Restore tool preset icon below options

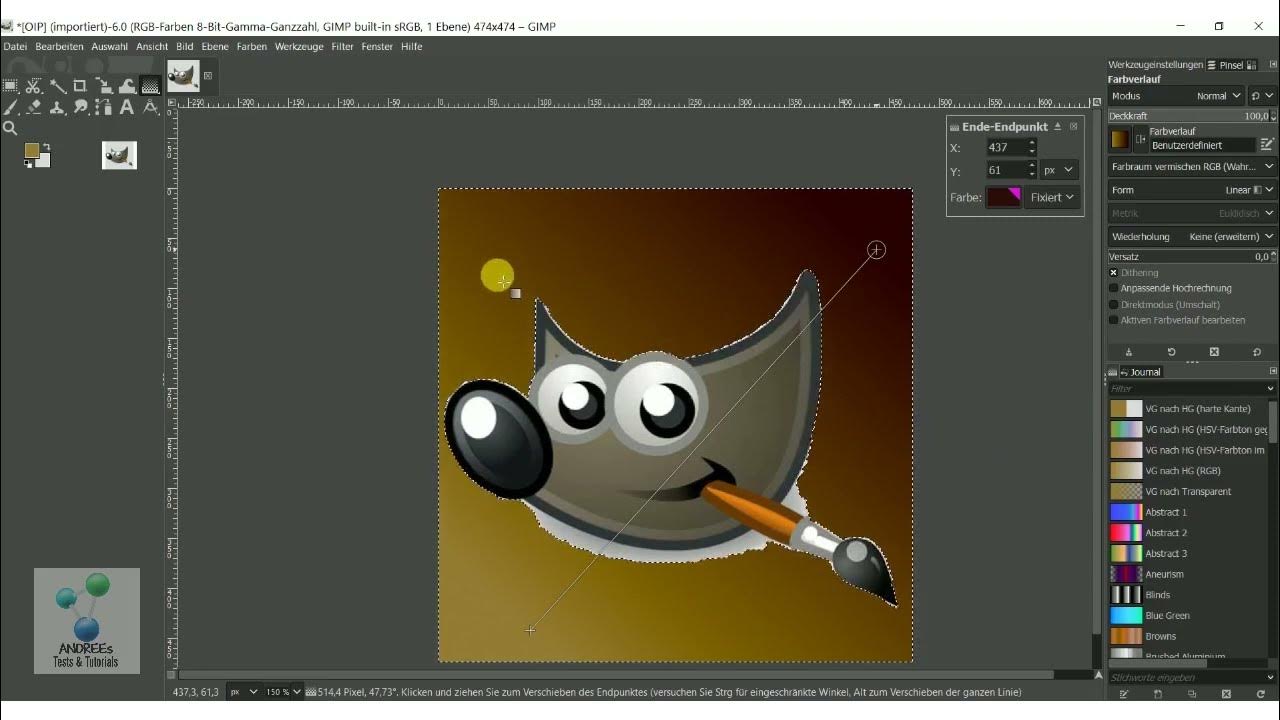(x=1171, y=352)
